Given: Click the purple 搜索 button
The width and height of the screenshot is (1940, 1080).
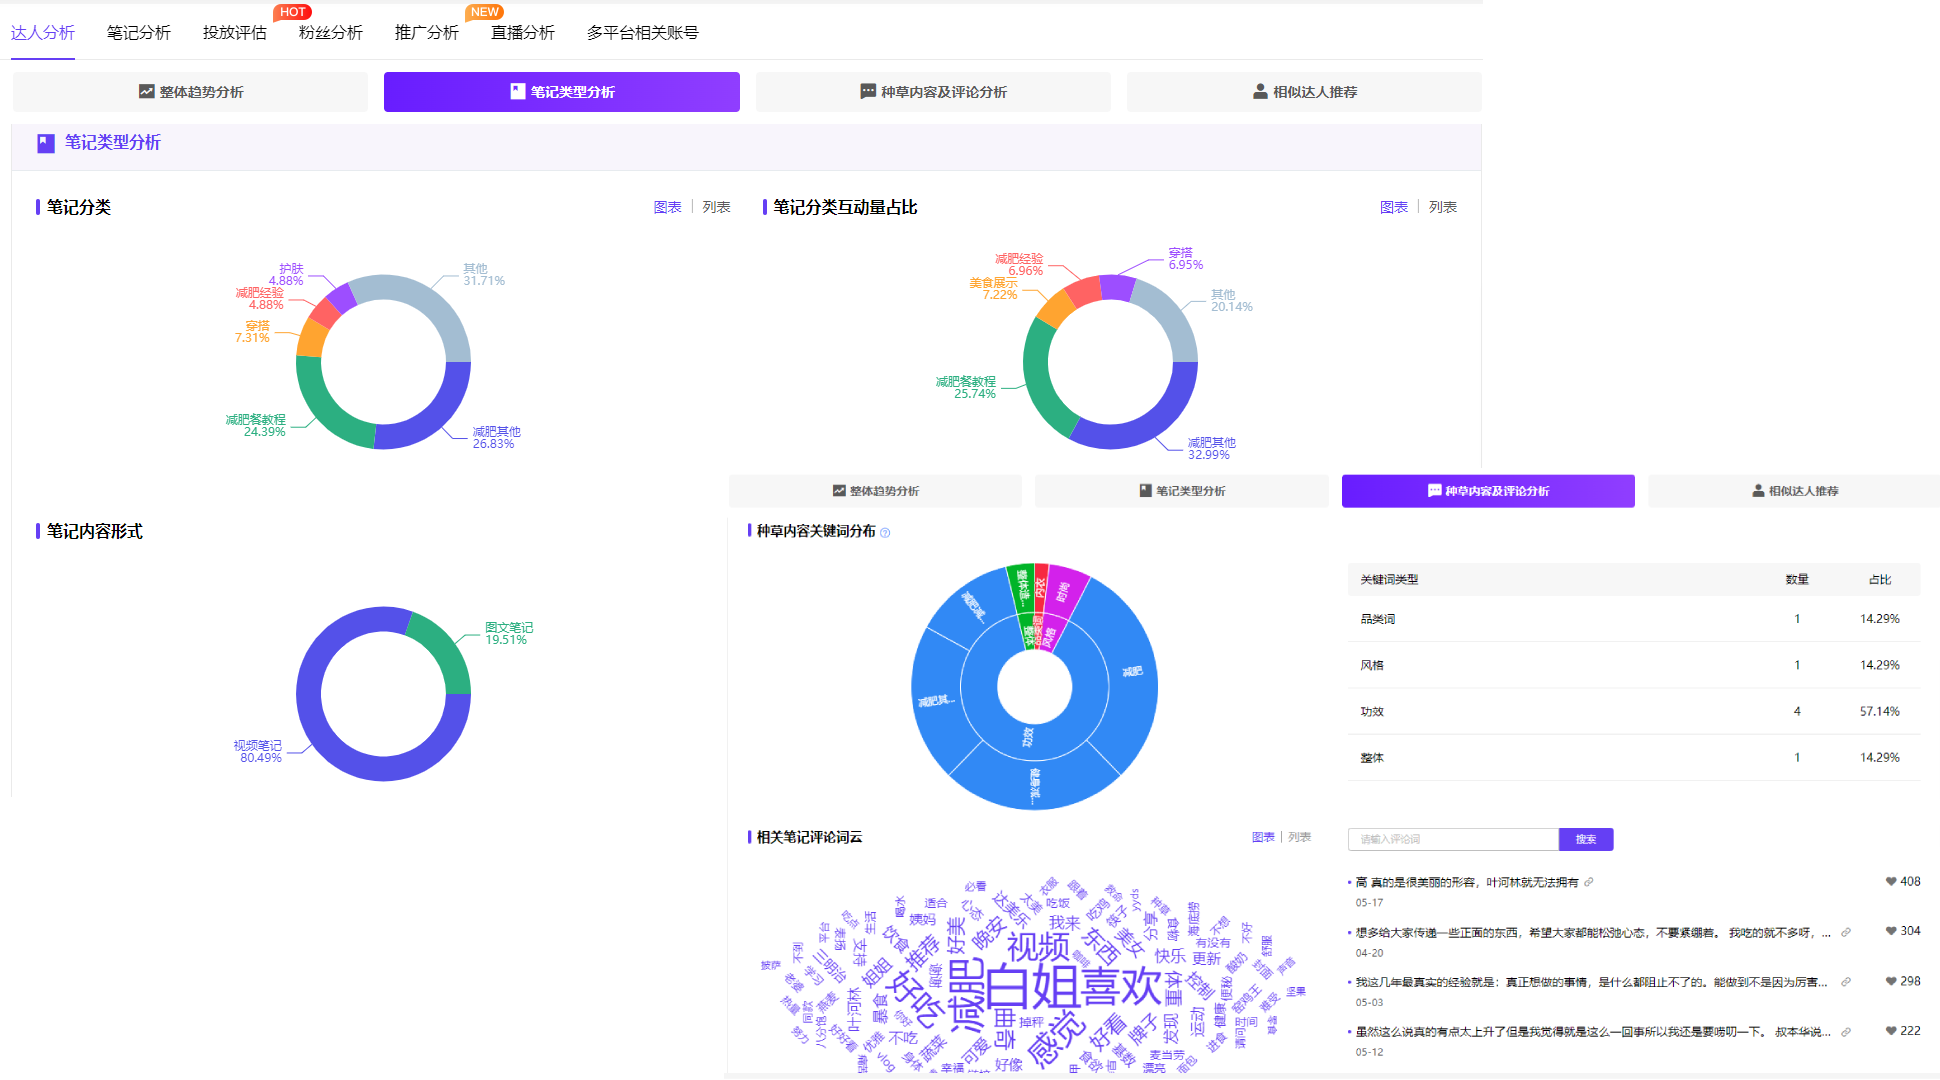Looking at the screenshot, I should click(x=1586, y=839).
